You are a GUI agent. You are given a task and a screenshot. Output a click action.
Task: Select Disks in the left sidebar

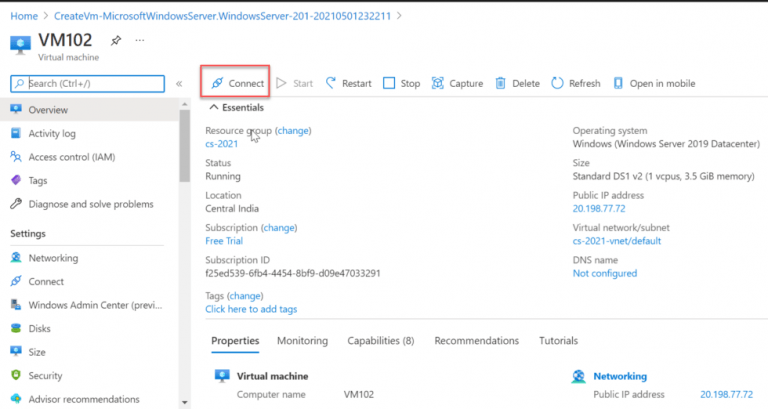[x=41, y=328]
